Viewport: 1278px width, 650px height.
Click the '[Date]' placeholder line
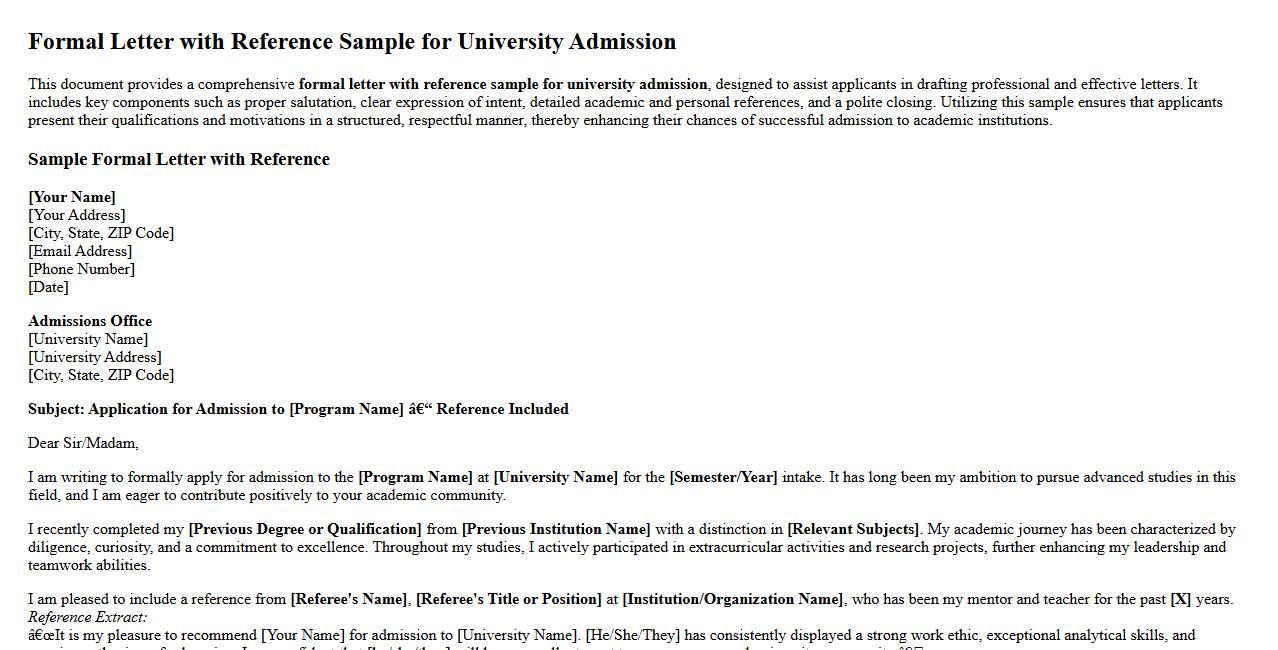pyautogui.click(x=48, y=287)
